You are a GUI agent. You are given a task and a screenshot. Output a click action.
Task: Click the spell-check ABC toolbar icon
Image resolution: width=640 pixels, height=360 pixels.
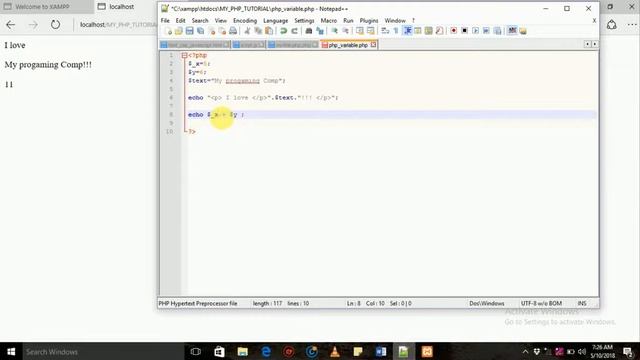[512, 31]
